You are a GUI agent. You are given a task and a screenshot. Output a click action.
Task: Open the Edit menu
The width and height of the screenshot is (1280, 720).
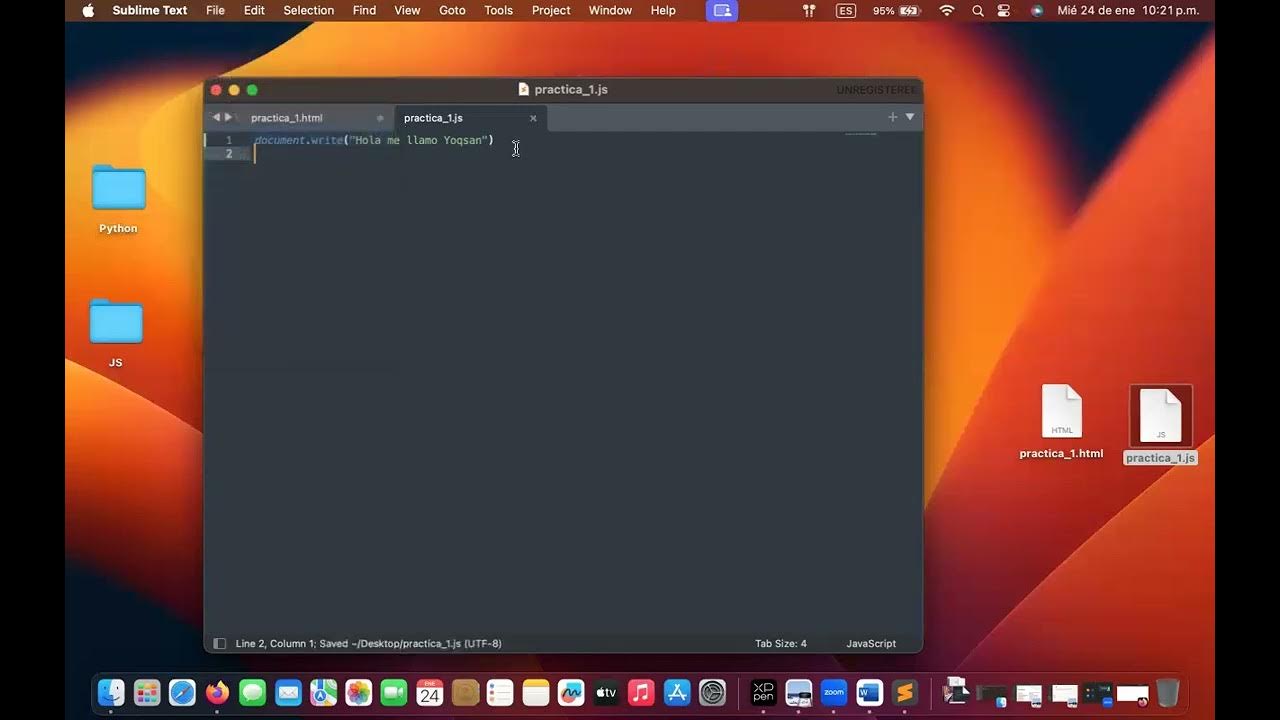(x=254, y=10)
